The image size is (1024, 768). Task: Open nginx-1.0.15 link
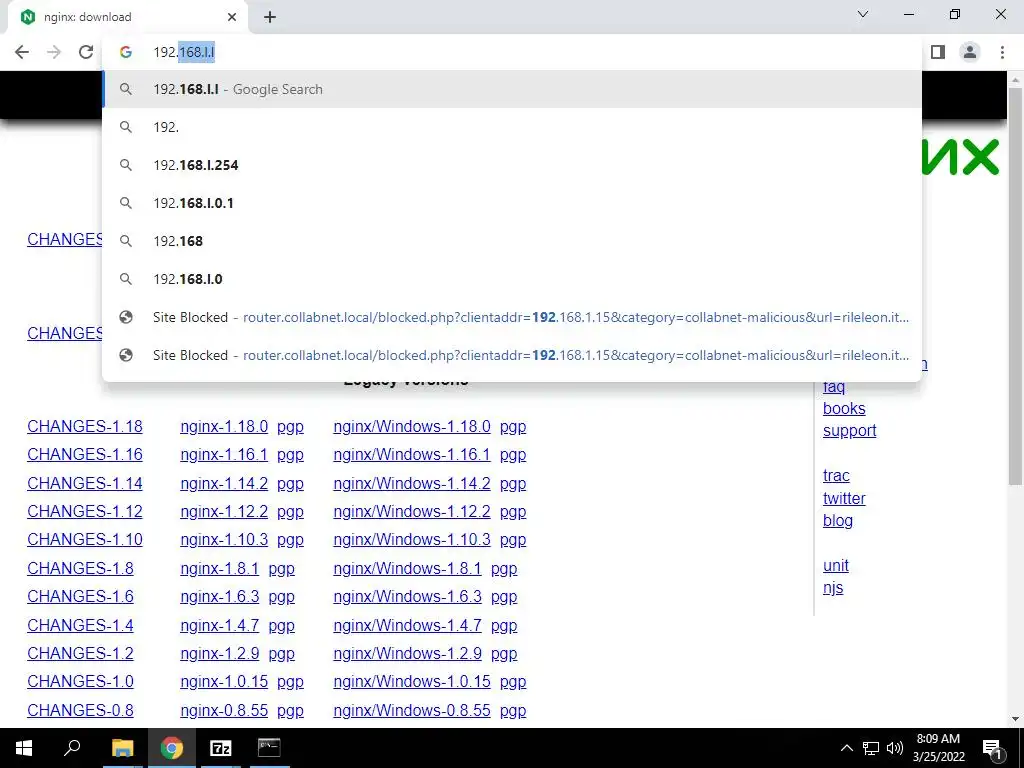224,681
